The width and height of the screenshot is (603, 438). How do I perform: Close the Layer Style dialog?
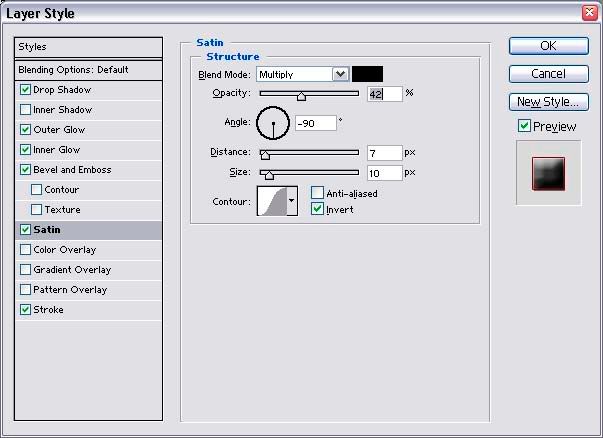tap(590, 13)
